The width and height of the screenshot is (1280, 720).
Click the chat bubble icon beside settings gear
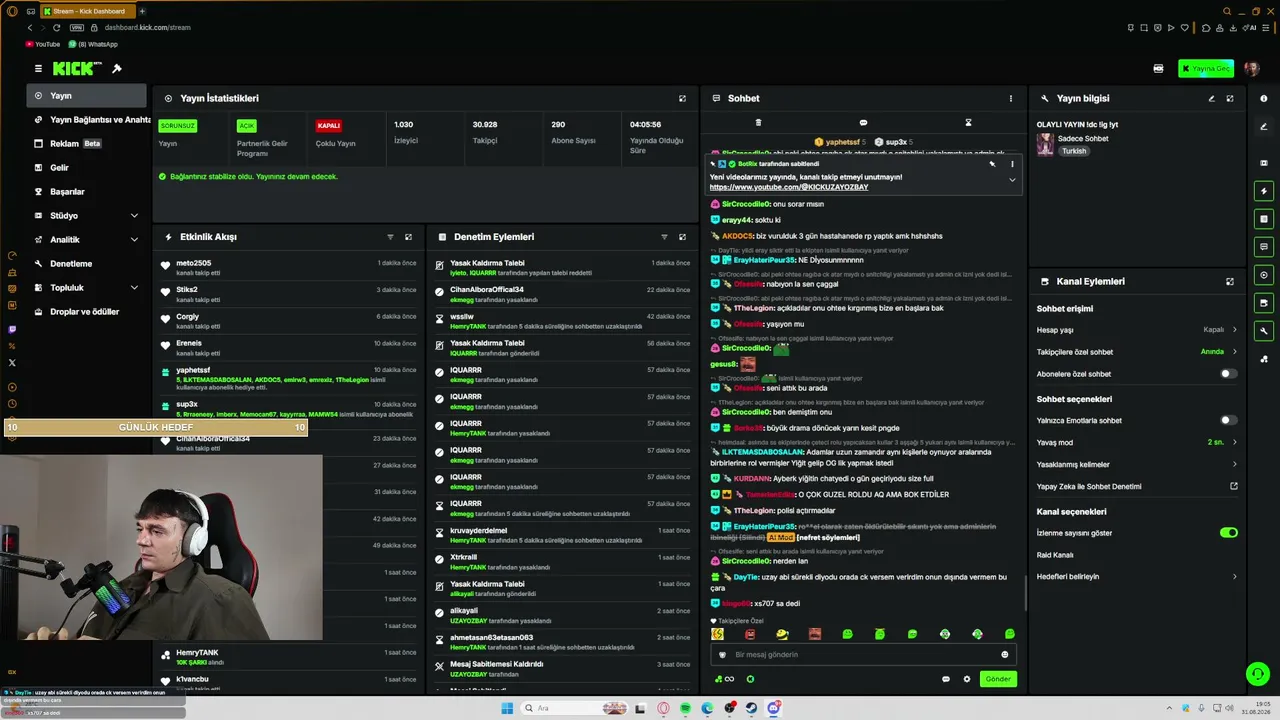click(x=946, y=679)
